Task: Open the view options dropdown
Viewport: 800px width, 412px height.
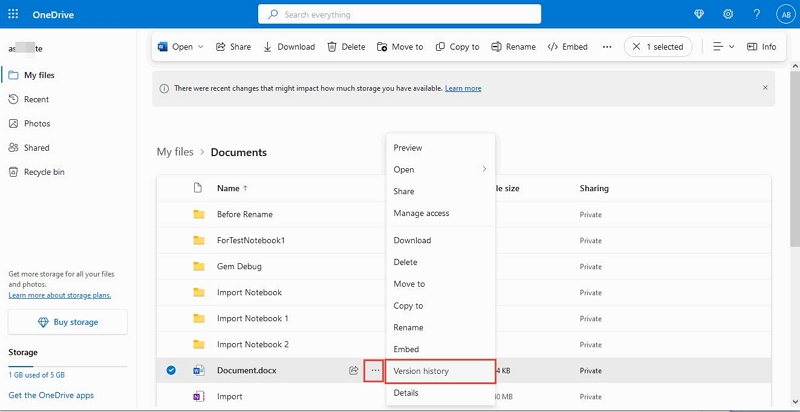Action: click(x=722, y=47)
